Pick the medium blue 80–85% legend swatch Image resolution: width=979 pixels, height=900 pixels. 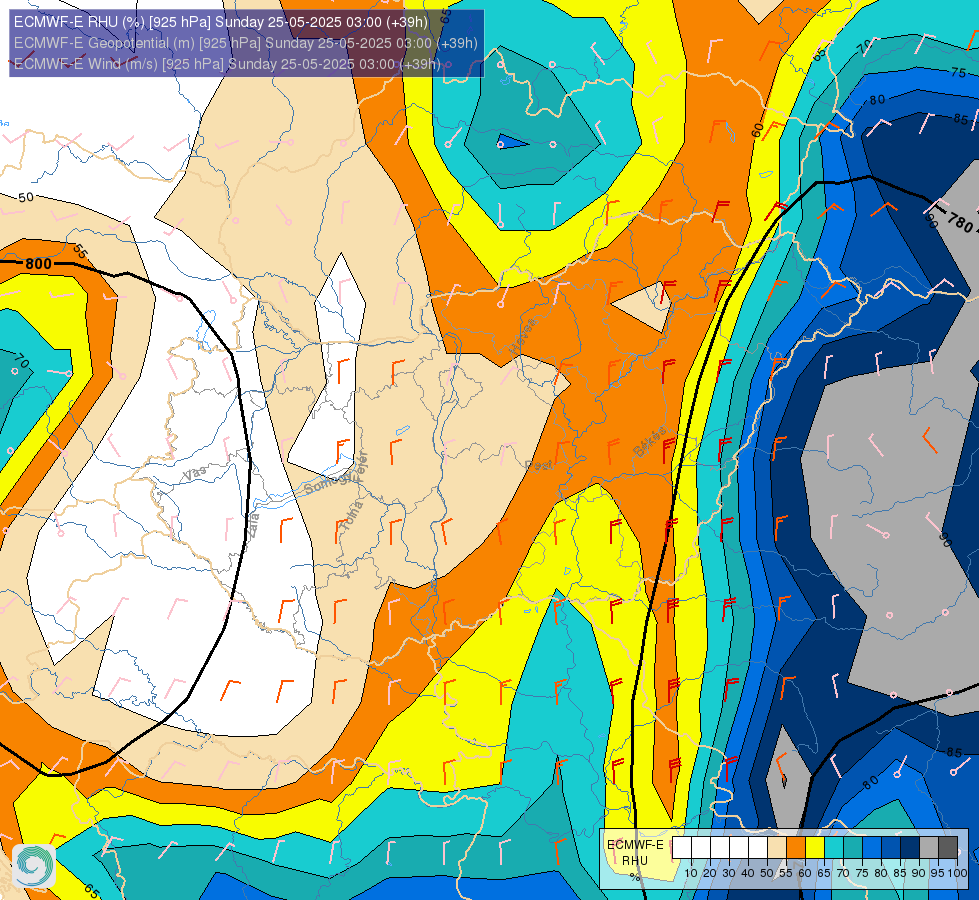coord(891,847)
